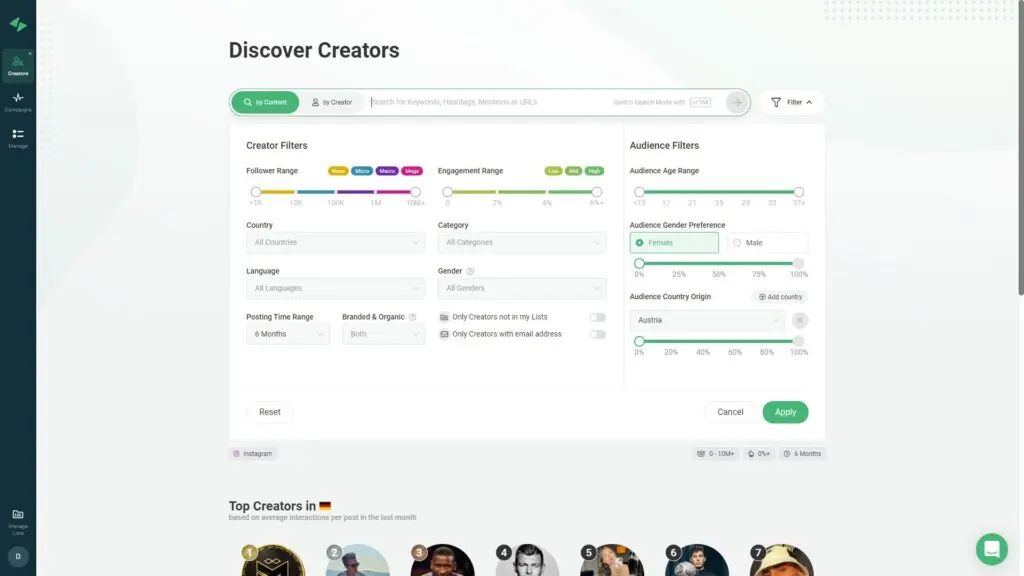This screenshot has height=576, width=1024.
Task: Open the chat support bubble
Action: 991,548
